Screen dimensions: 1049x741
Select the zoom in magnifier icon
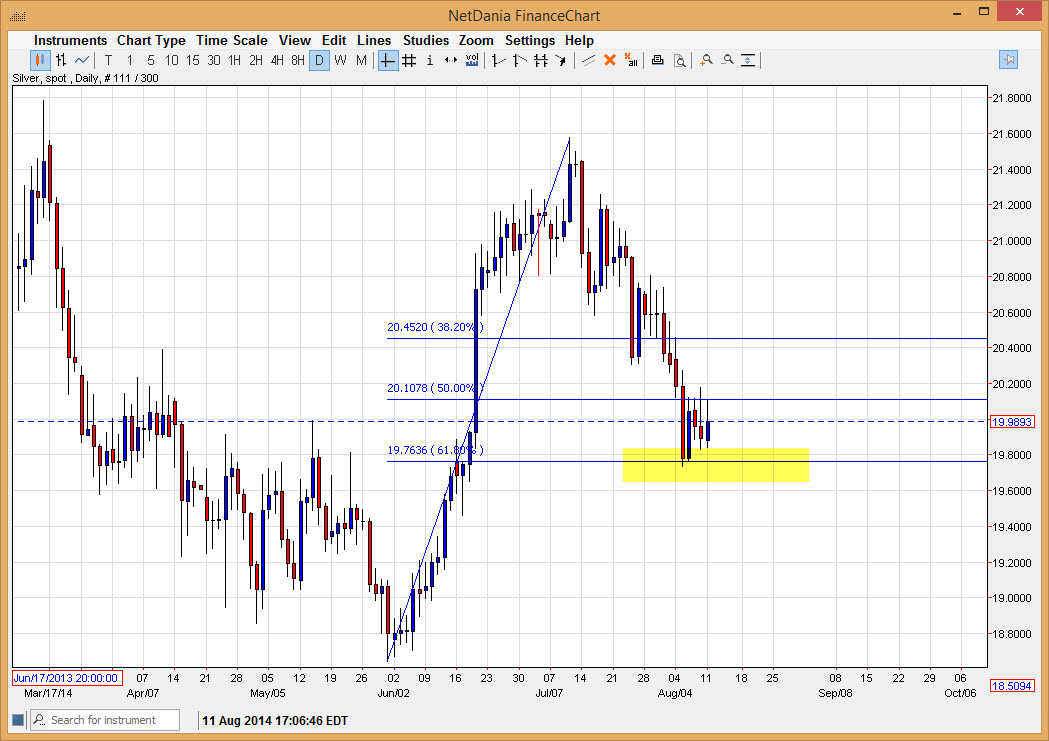click(706, 60)
